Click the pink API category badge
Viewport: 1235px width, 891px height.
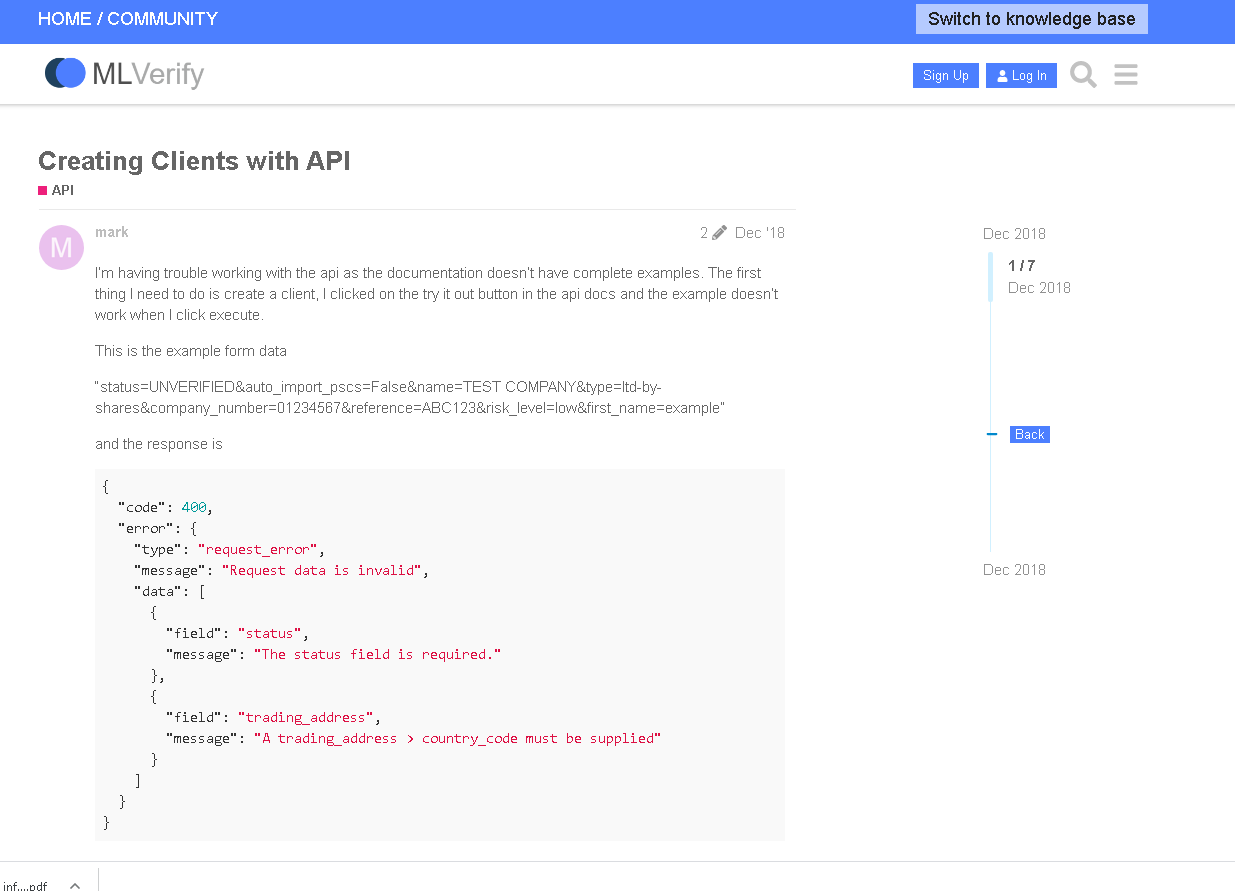click(x=56, y=190)
